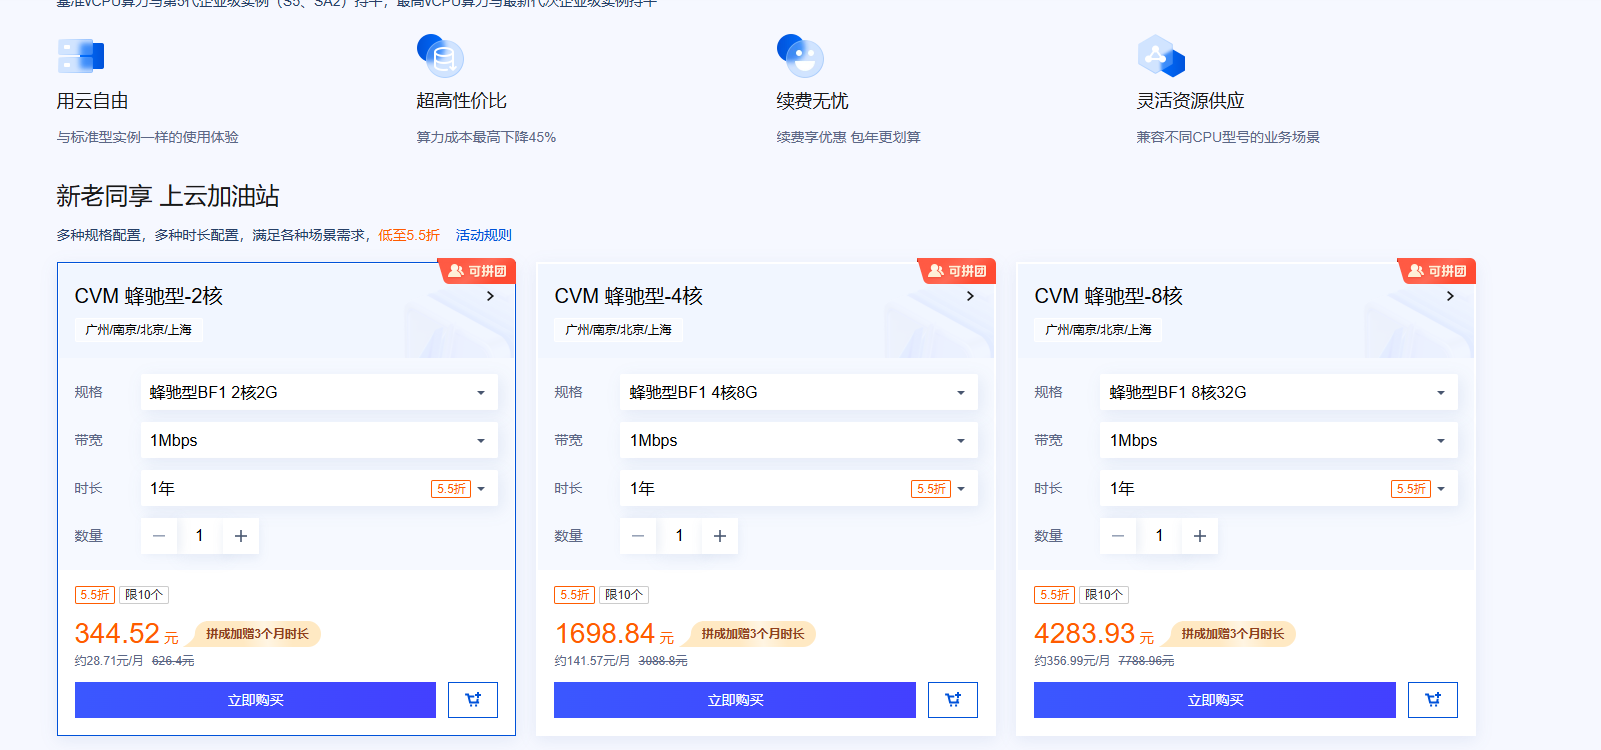Click price 1698.84 元
This screenshot has width=1601, height=750.
(x=615, y=634)
